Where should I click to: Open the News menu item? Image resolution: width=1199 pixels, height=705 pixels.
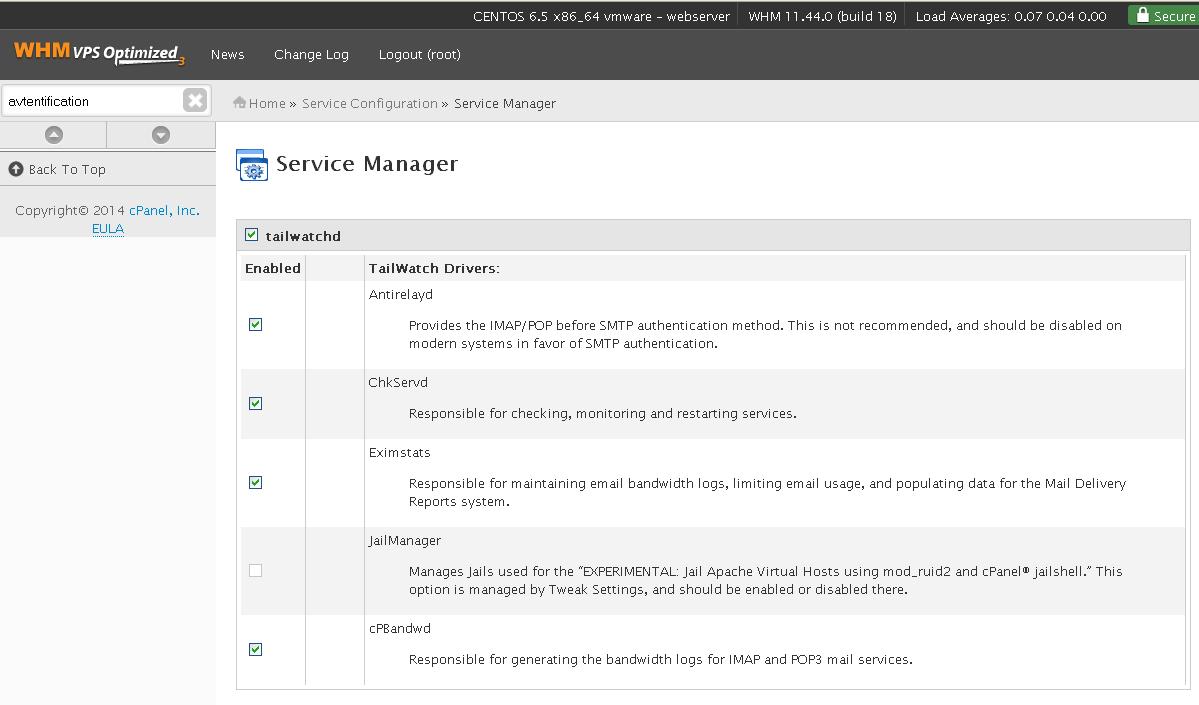[227, 54]
